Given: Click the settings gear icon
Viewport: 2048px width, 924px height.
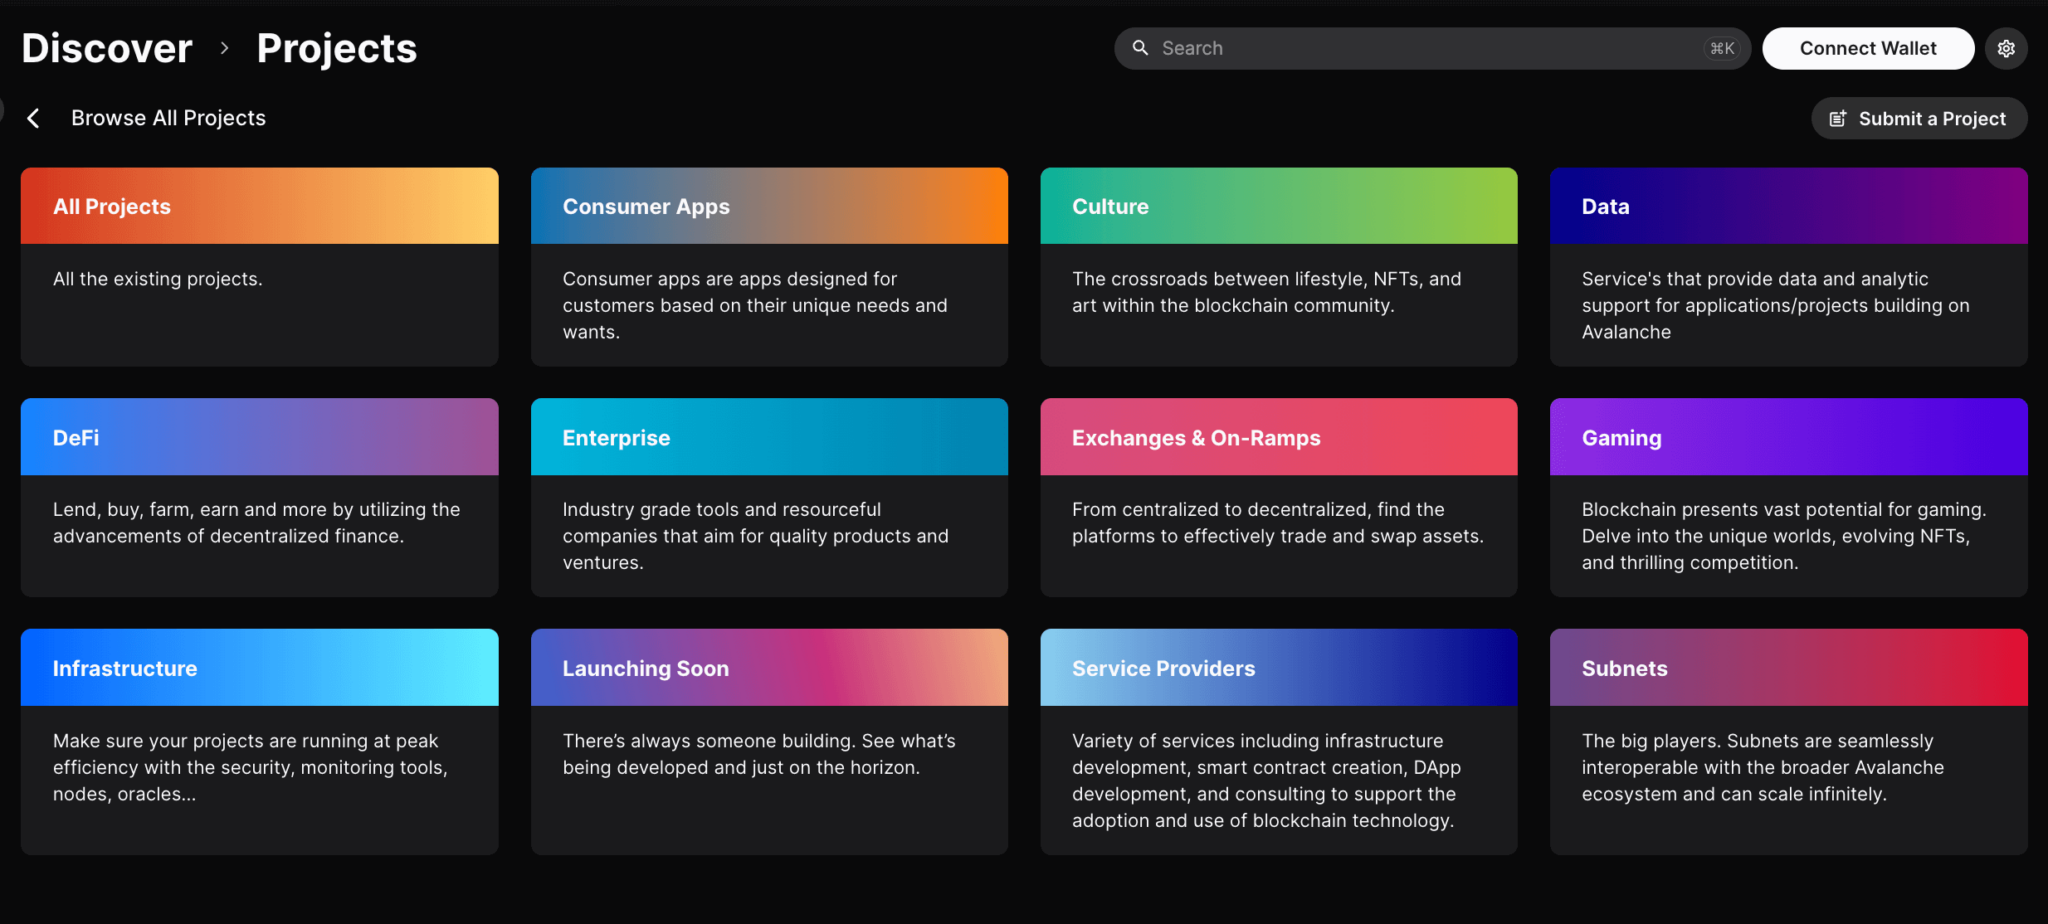Looking at the screenshot, I should [x=2006, y=48].
